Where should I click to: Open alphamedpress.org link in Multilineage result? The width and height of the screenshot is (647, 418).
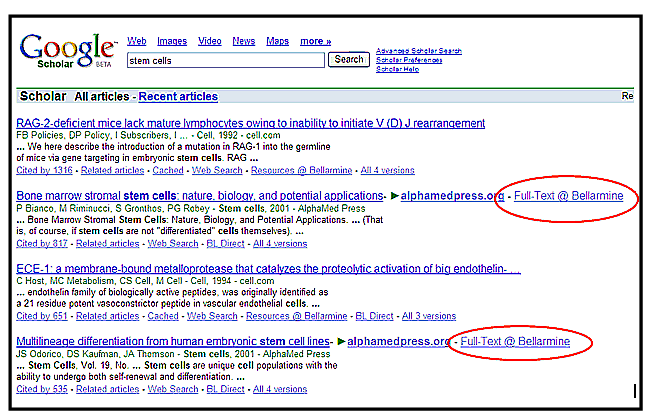coord(399,341)
